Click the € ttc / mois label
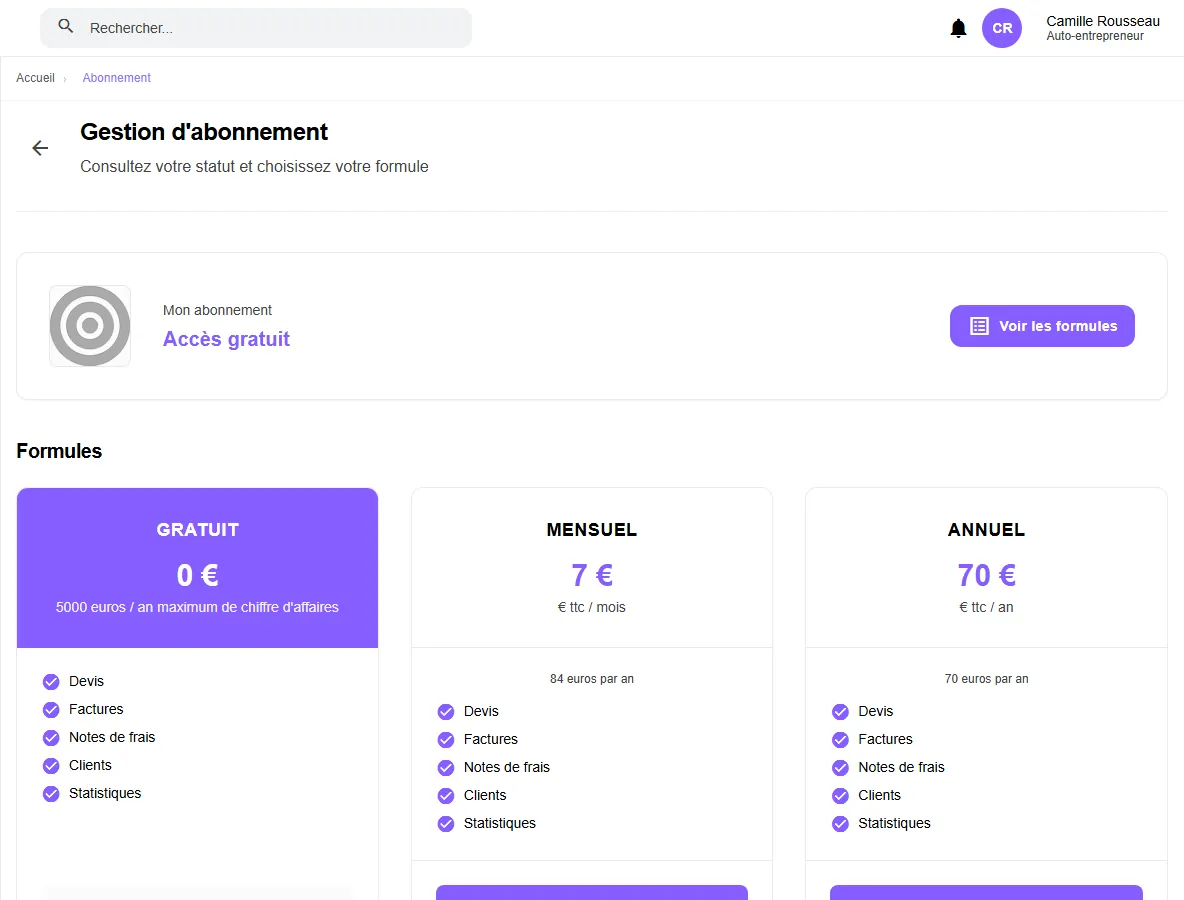The image size is (1184, 900). 592,607
